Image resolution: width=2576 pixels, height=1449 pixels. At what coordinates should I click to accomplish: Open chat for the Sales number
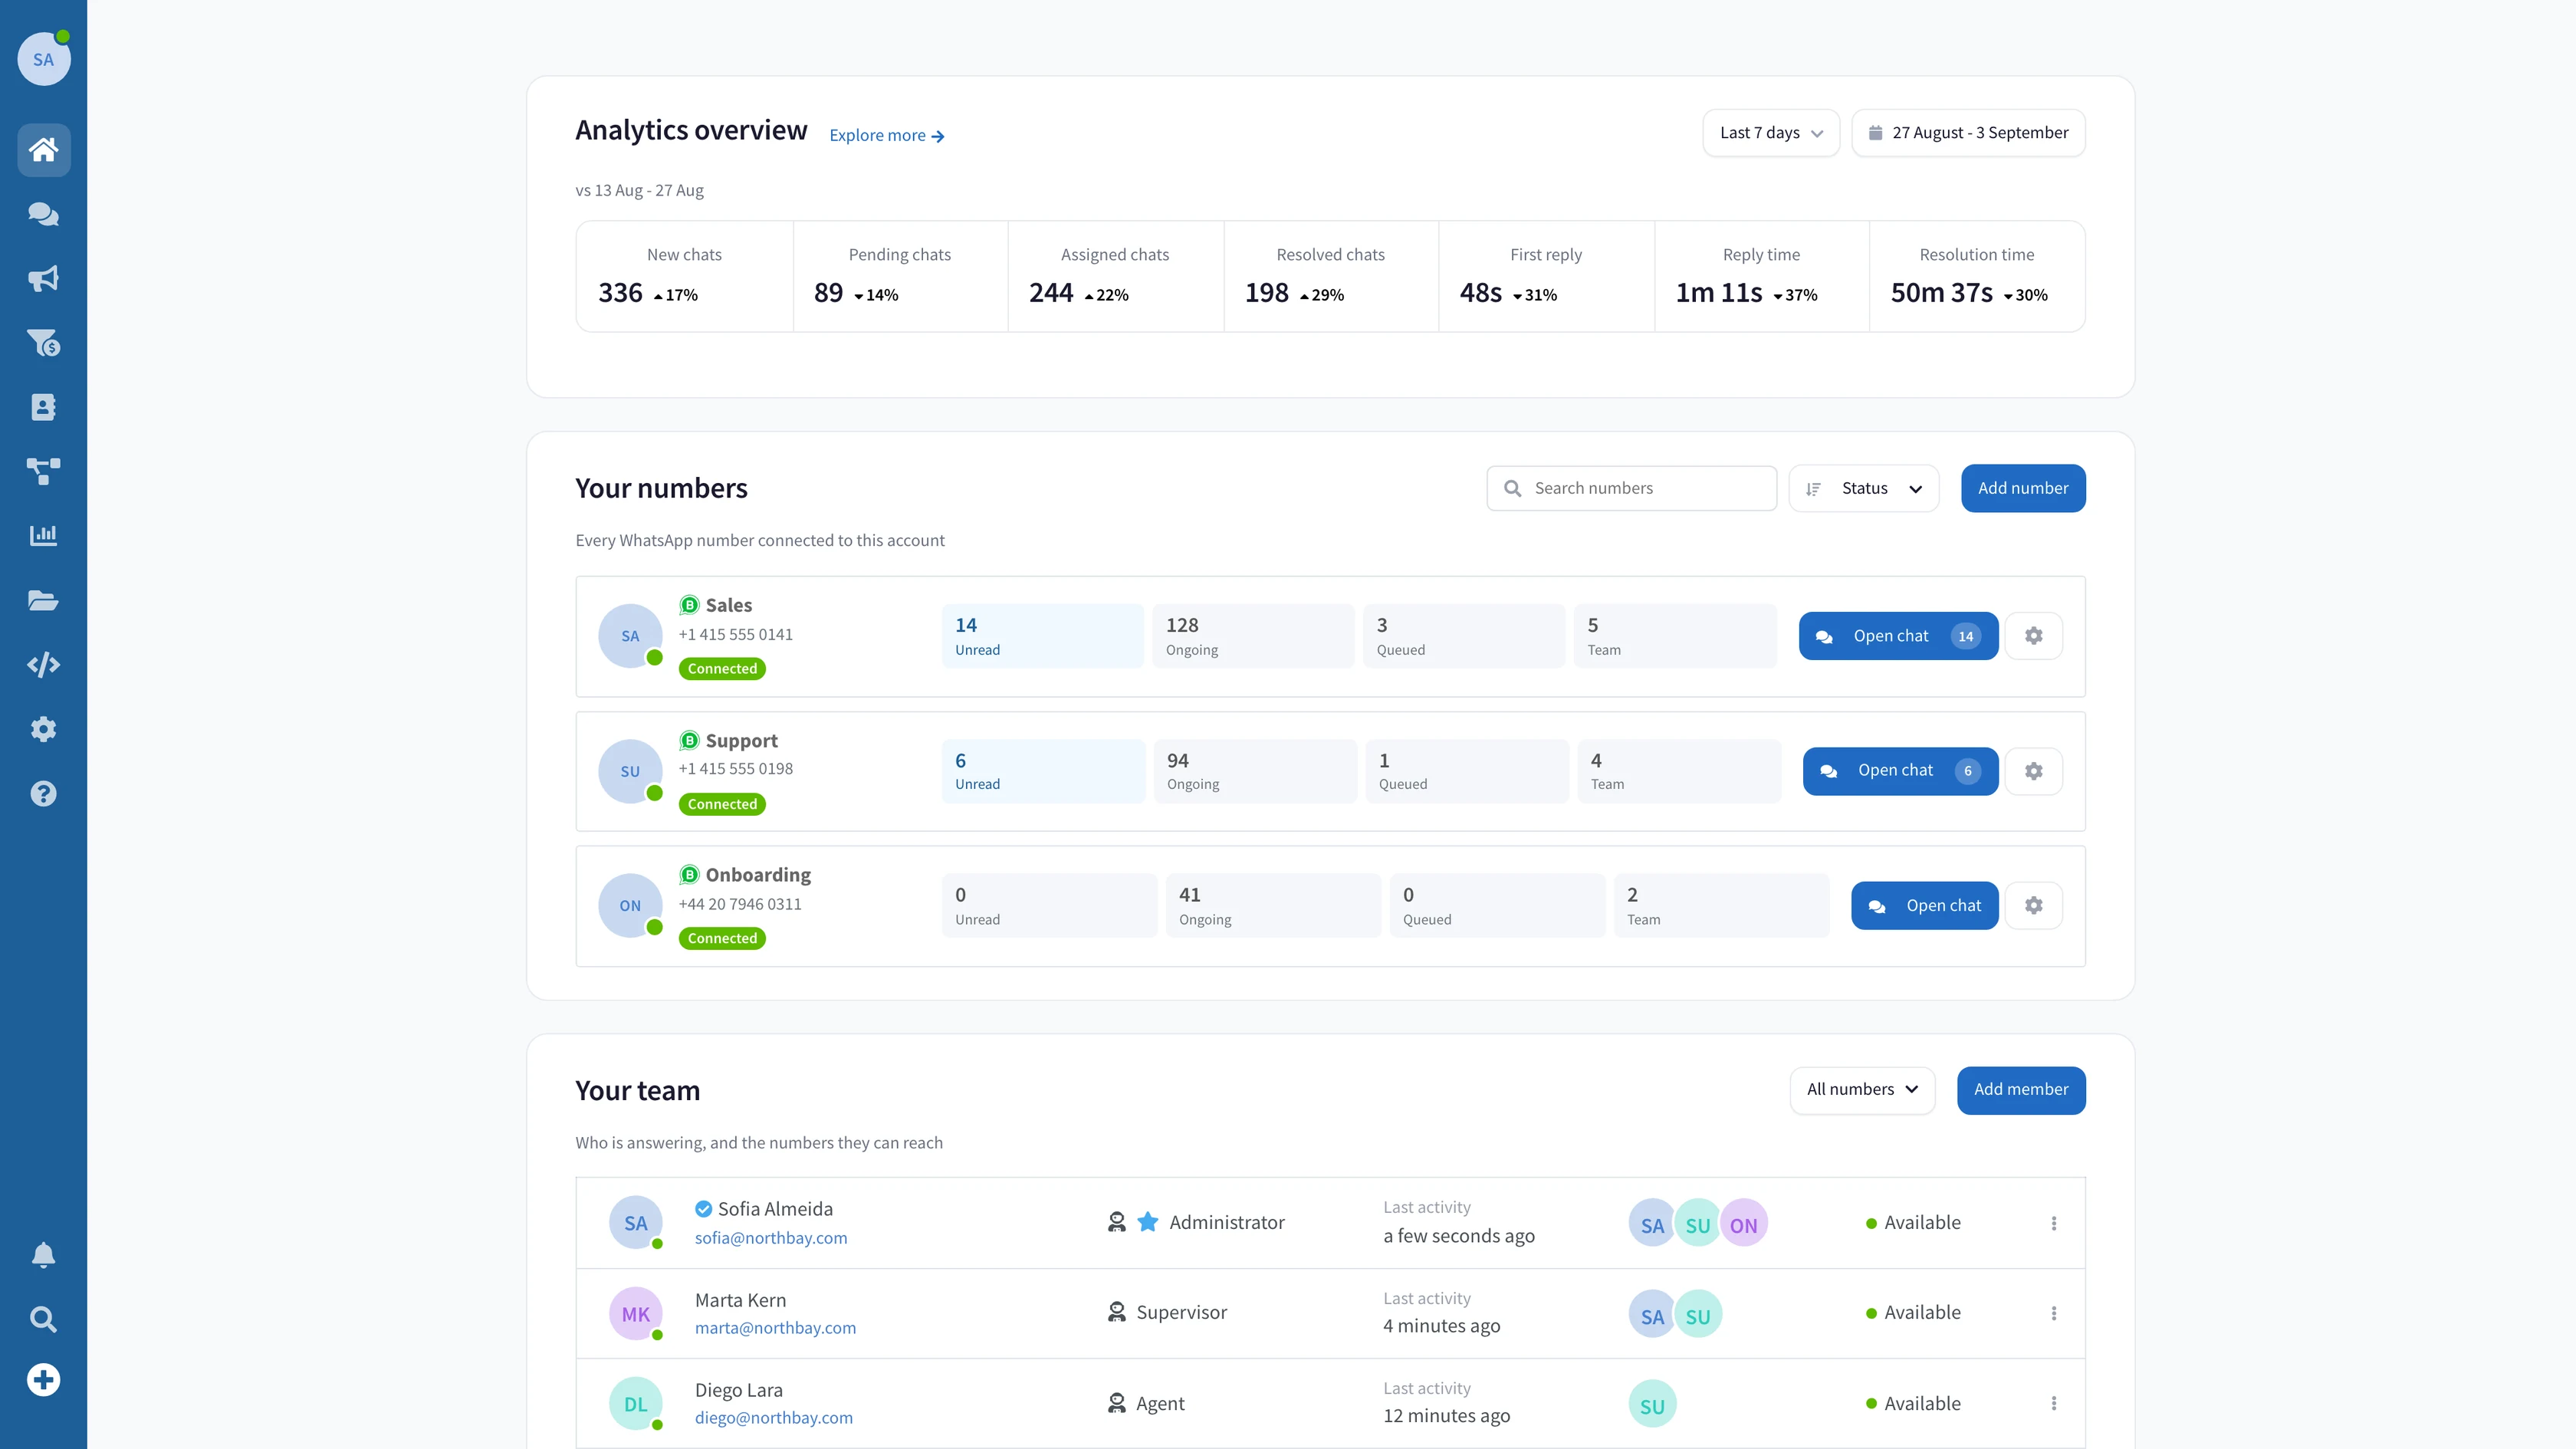tap(1898, 636)
